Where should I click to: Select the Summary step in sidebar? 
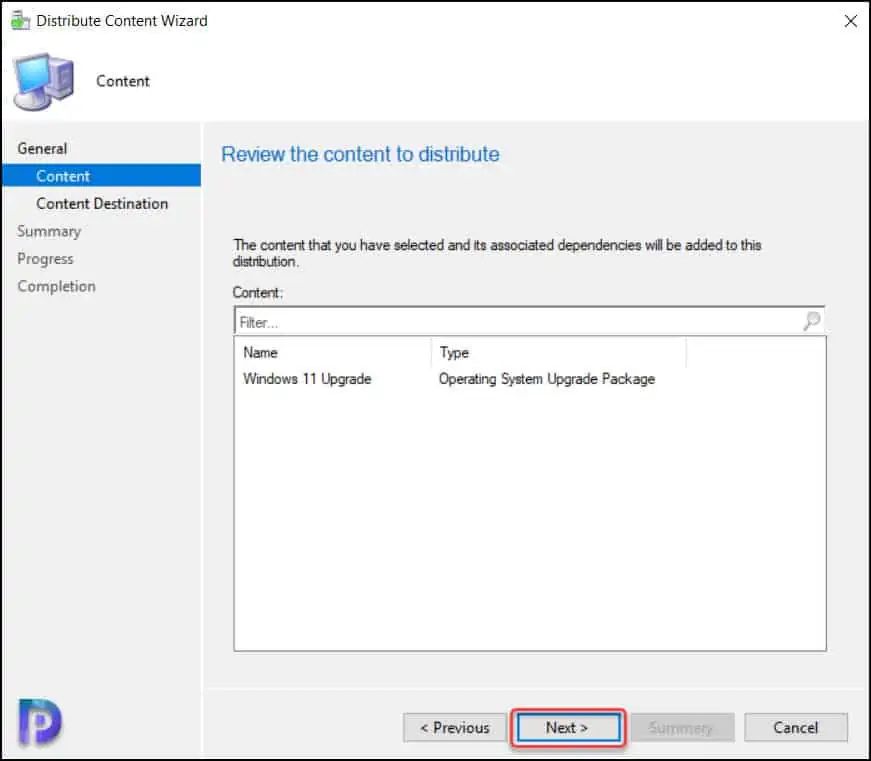pos(49,231)
